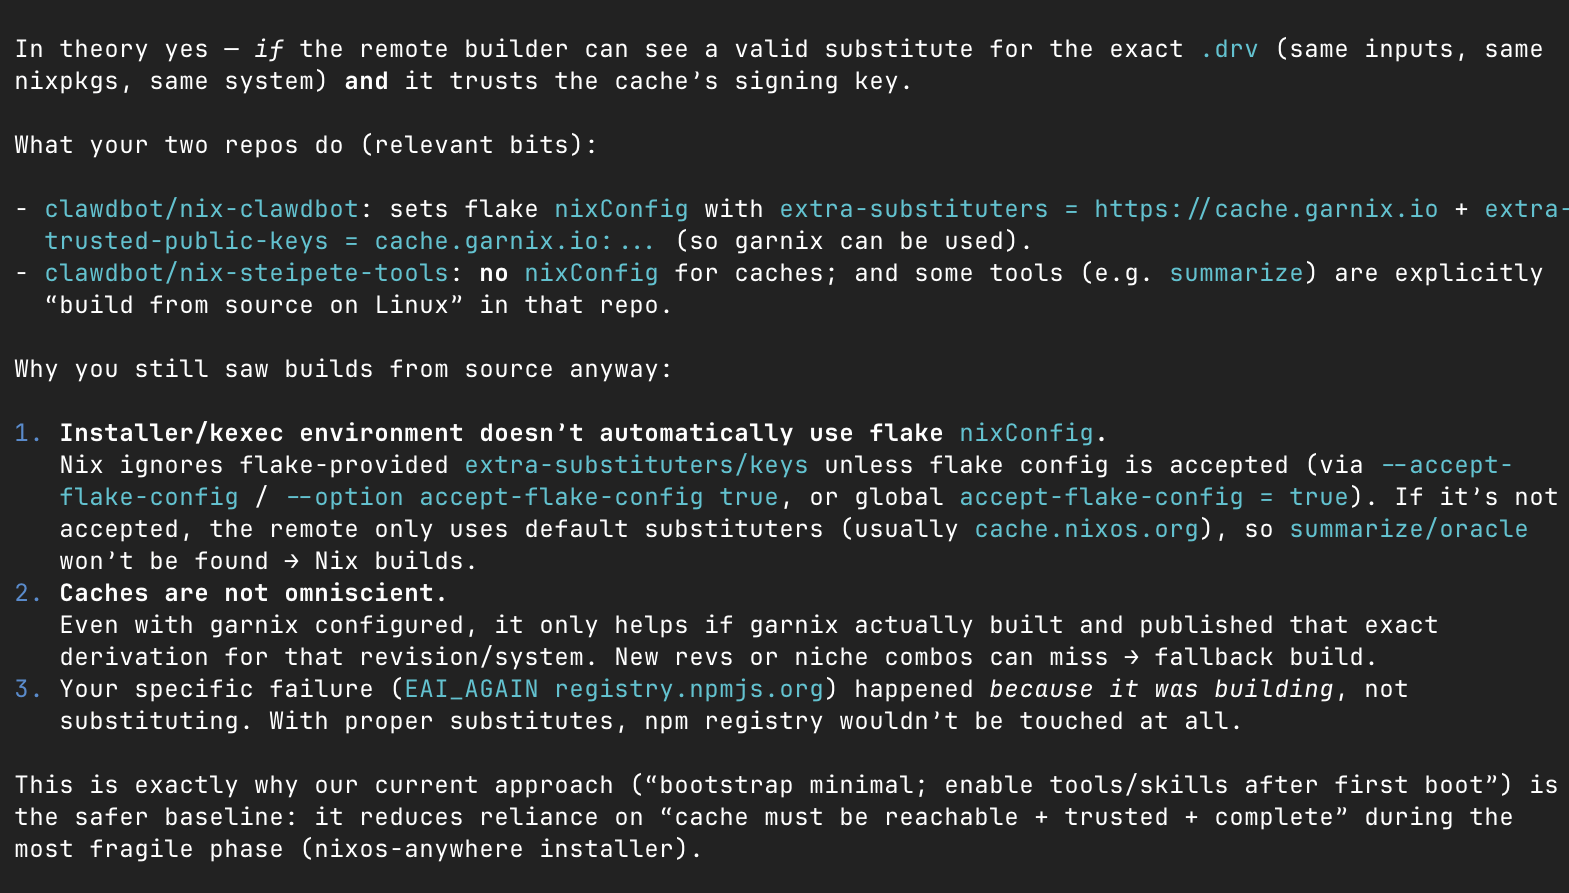This screenshot has width=1569, height=893.
Task: Click the EAI_AGAIN registry.npmjs.org error text
Action: [614, 689]
